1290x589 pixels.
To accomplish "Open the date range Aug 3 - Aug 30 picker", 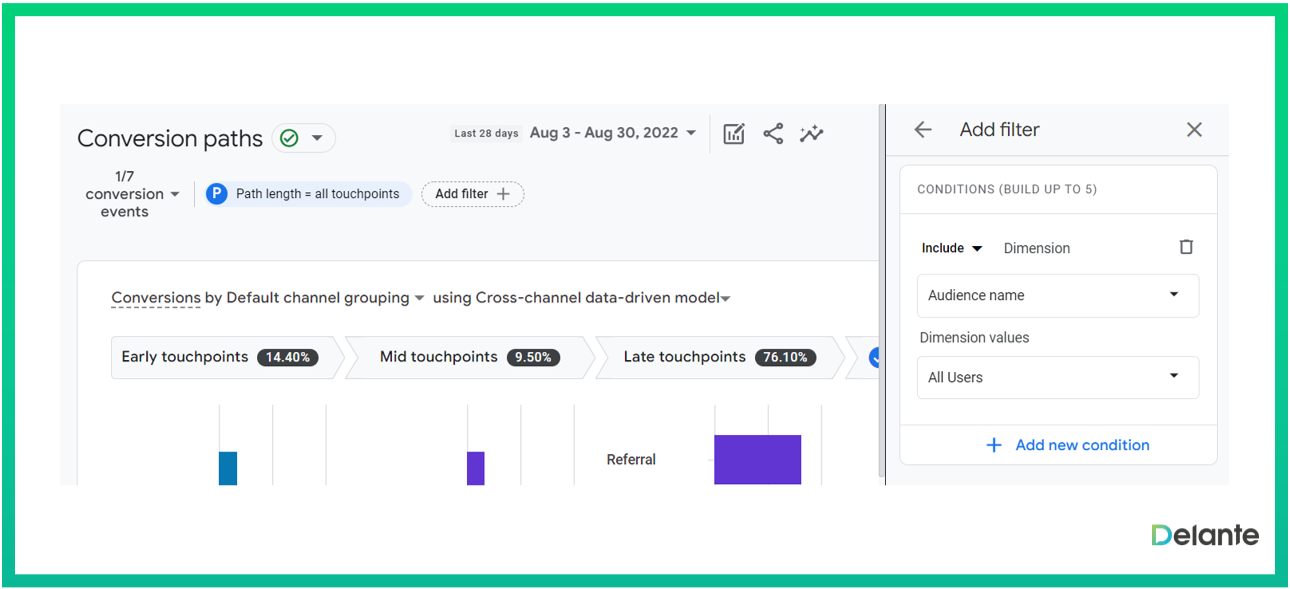I will 612,133.
